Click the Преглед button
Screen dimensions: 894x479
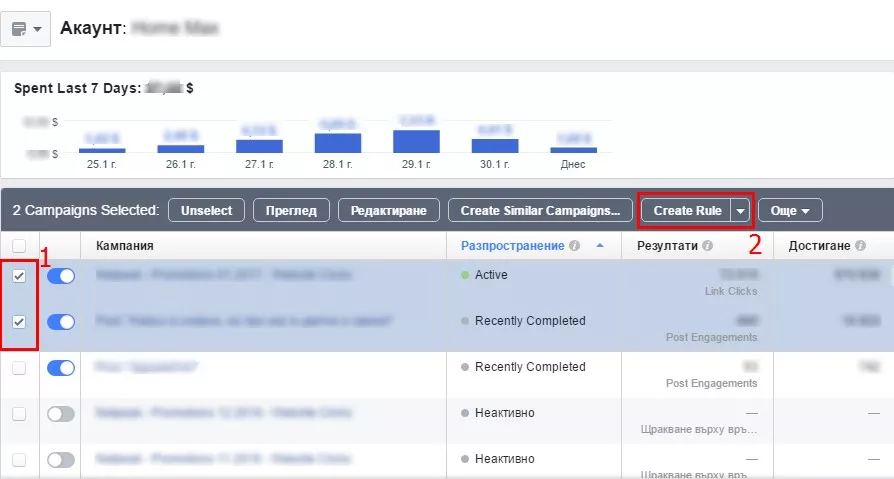(x=291, y=210)
